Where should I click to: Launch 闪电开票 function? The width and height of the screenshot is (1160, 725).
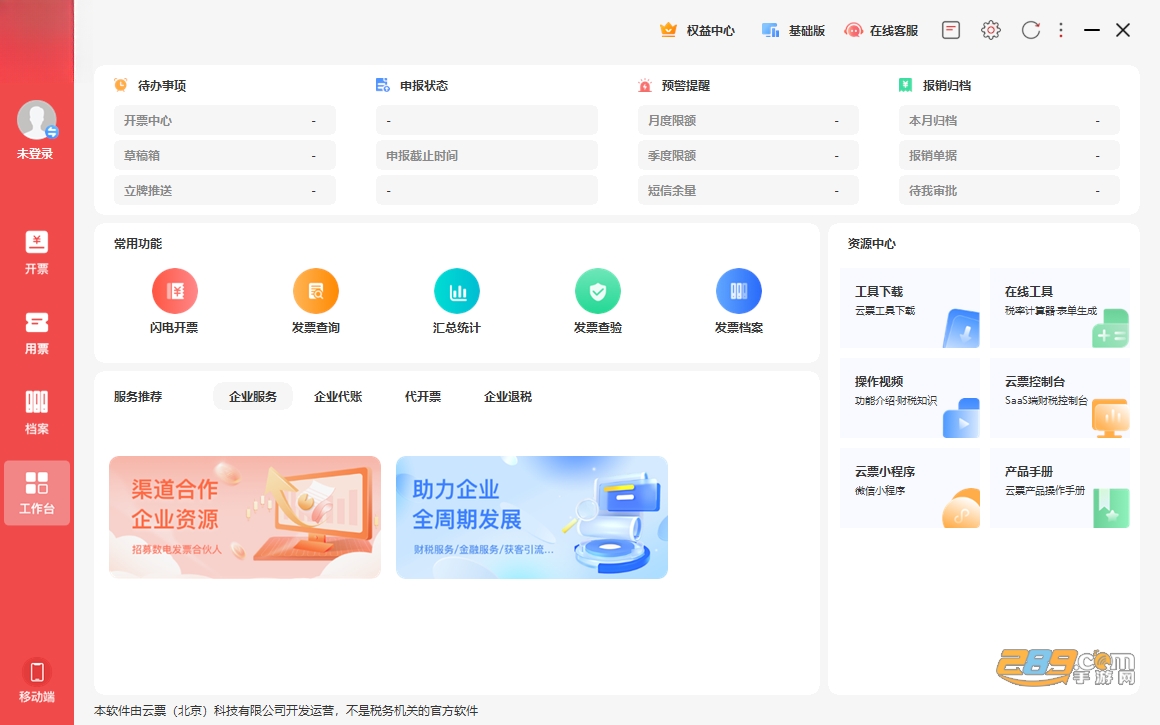(175, 301)
